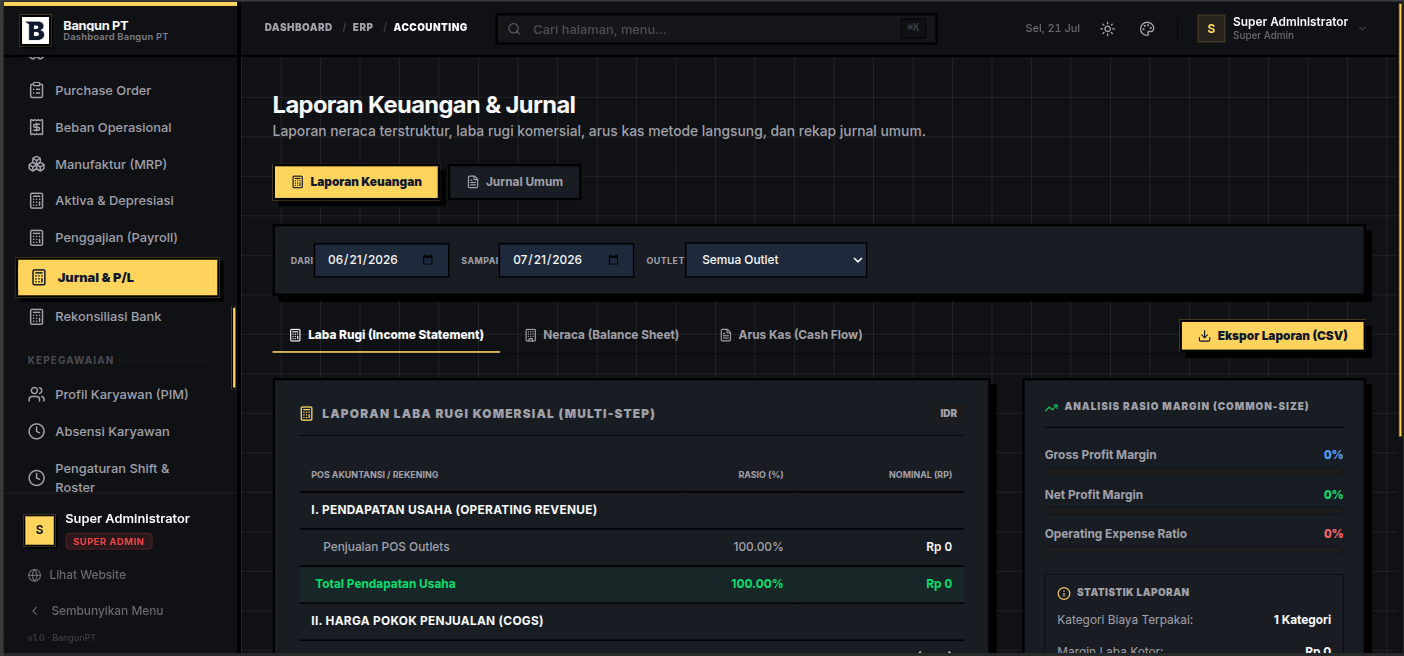This screenshot has height=656, width=1404.
Task: Click the Bangun PT logo icon
Action: pos(35,30)
